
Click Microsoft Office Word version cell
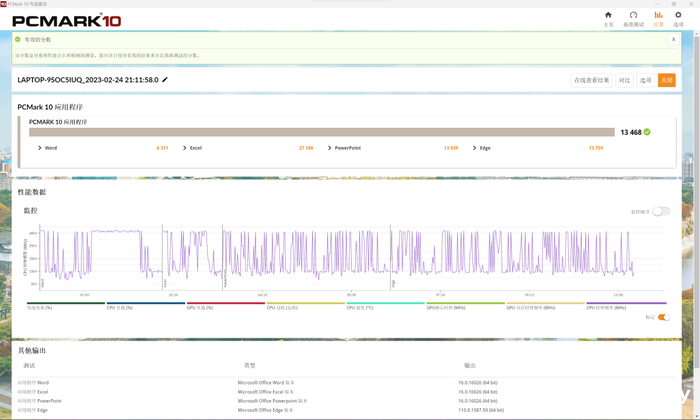click(x=266, y=383)
